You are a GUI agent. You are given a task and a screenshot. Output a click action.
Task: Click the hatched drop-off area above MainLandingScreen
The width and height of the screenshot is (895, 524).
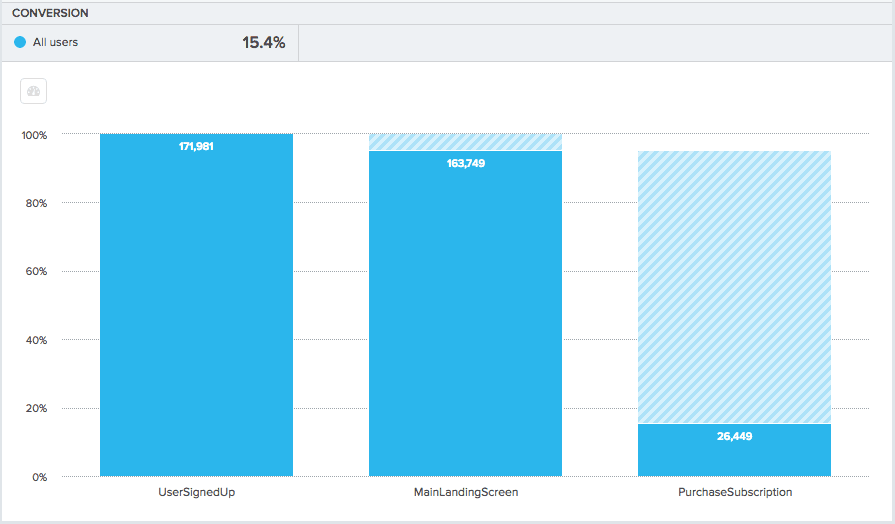[465, 142]
